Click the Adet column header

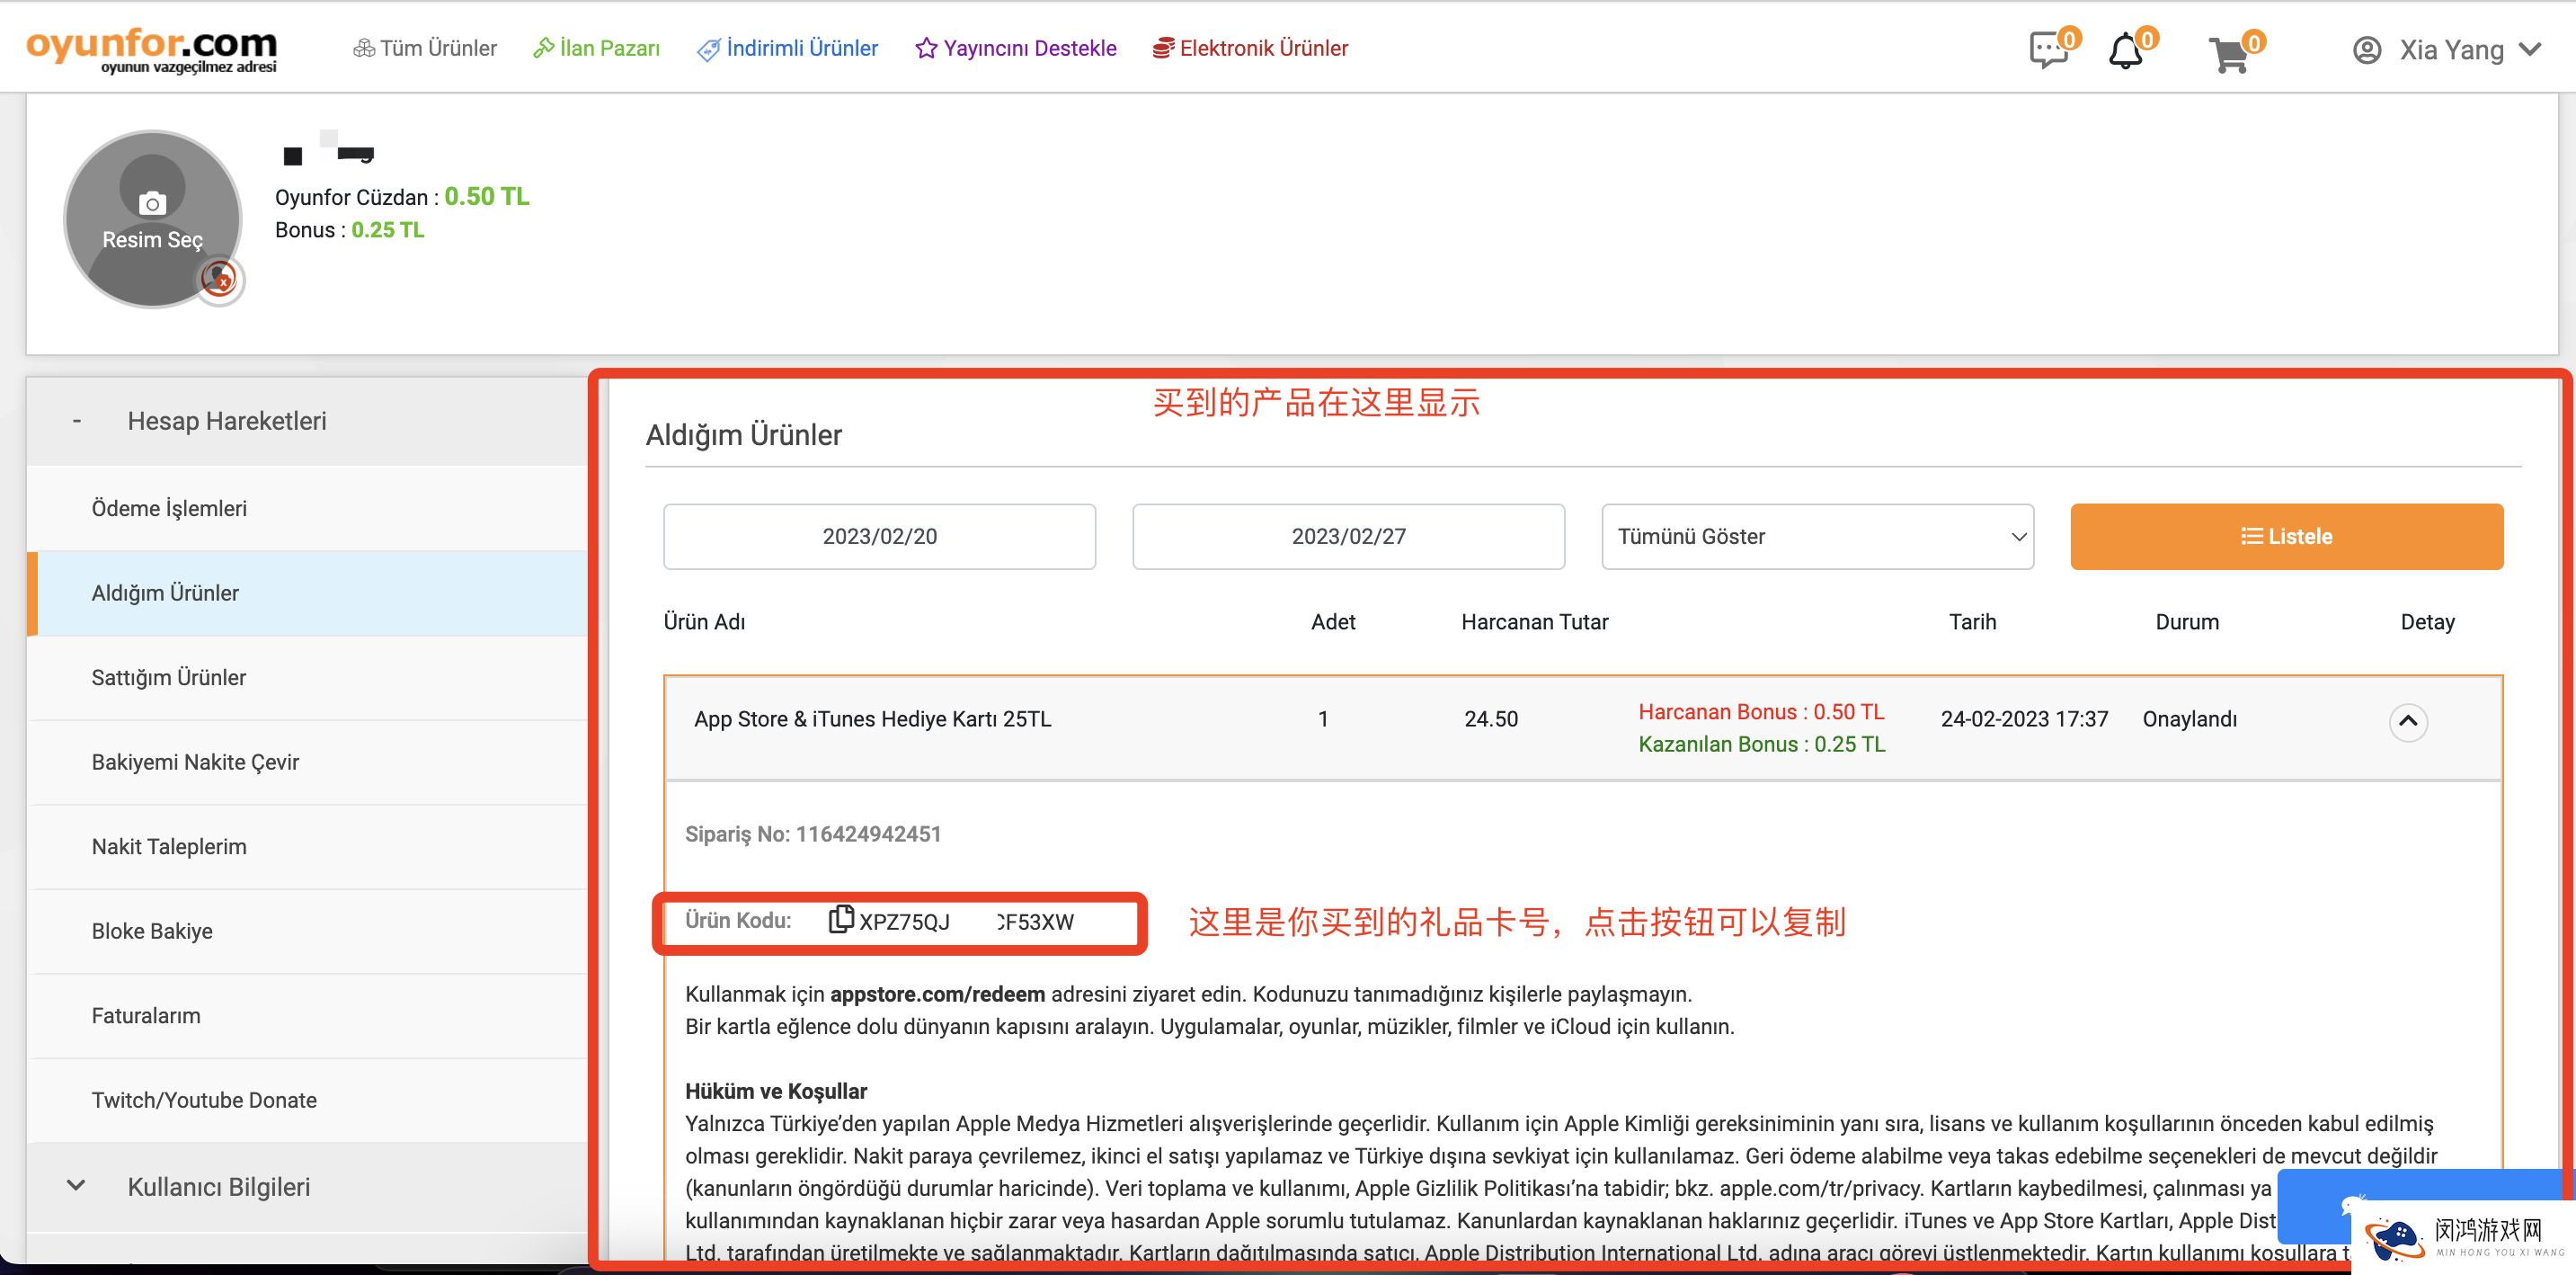[x=1333, y=622]
